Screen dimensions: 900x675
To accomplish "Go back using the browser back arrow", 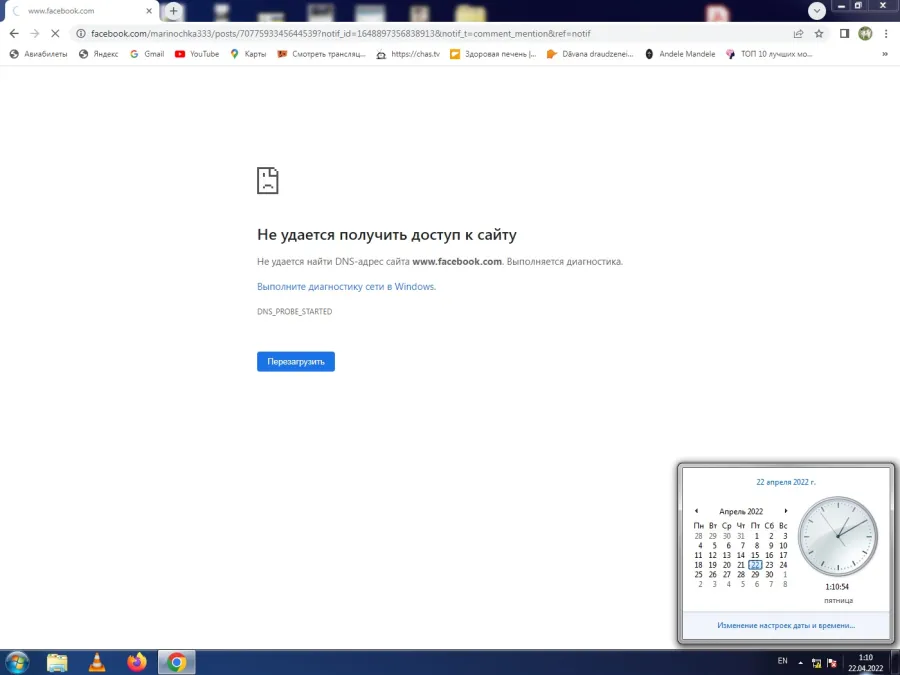I will click(x=14, y=34).
